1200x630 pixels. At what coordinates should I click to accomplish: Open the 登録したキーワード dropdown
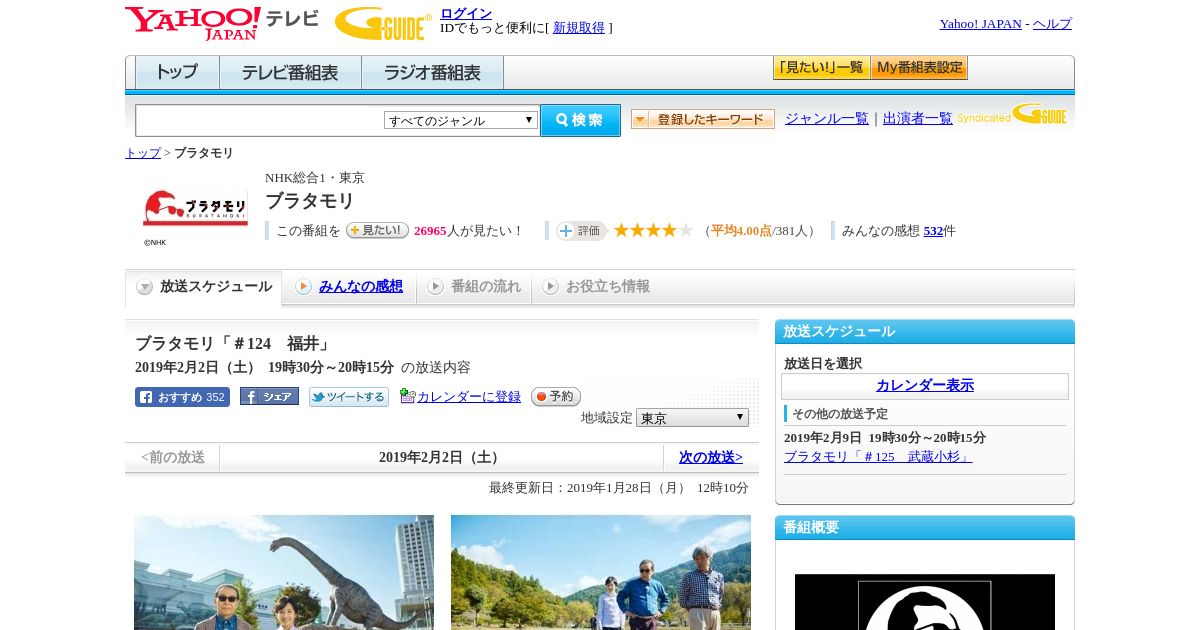coord(703,119)
